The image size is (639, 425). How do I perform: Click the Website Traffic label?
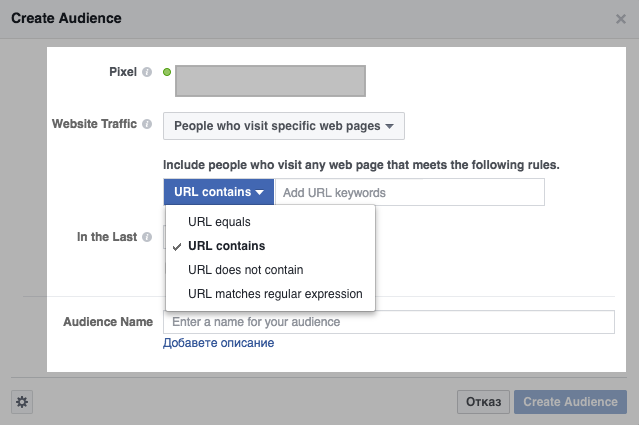95,124
